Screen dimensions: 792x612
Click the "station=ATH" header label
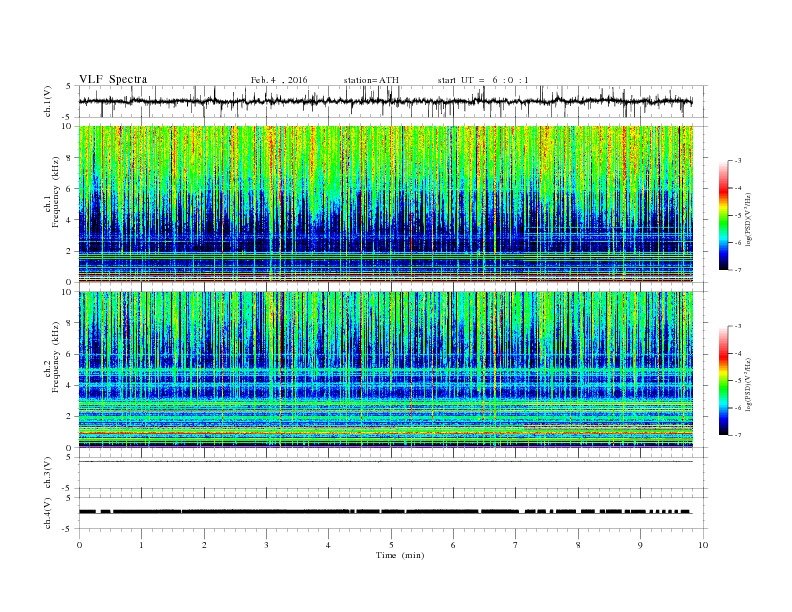tap(371, 80)
